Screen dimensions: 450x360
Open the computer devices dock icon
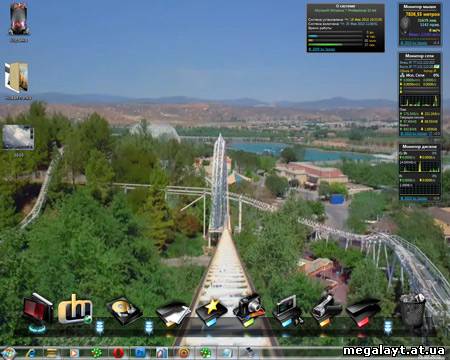287,311
